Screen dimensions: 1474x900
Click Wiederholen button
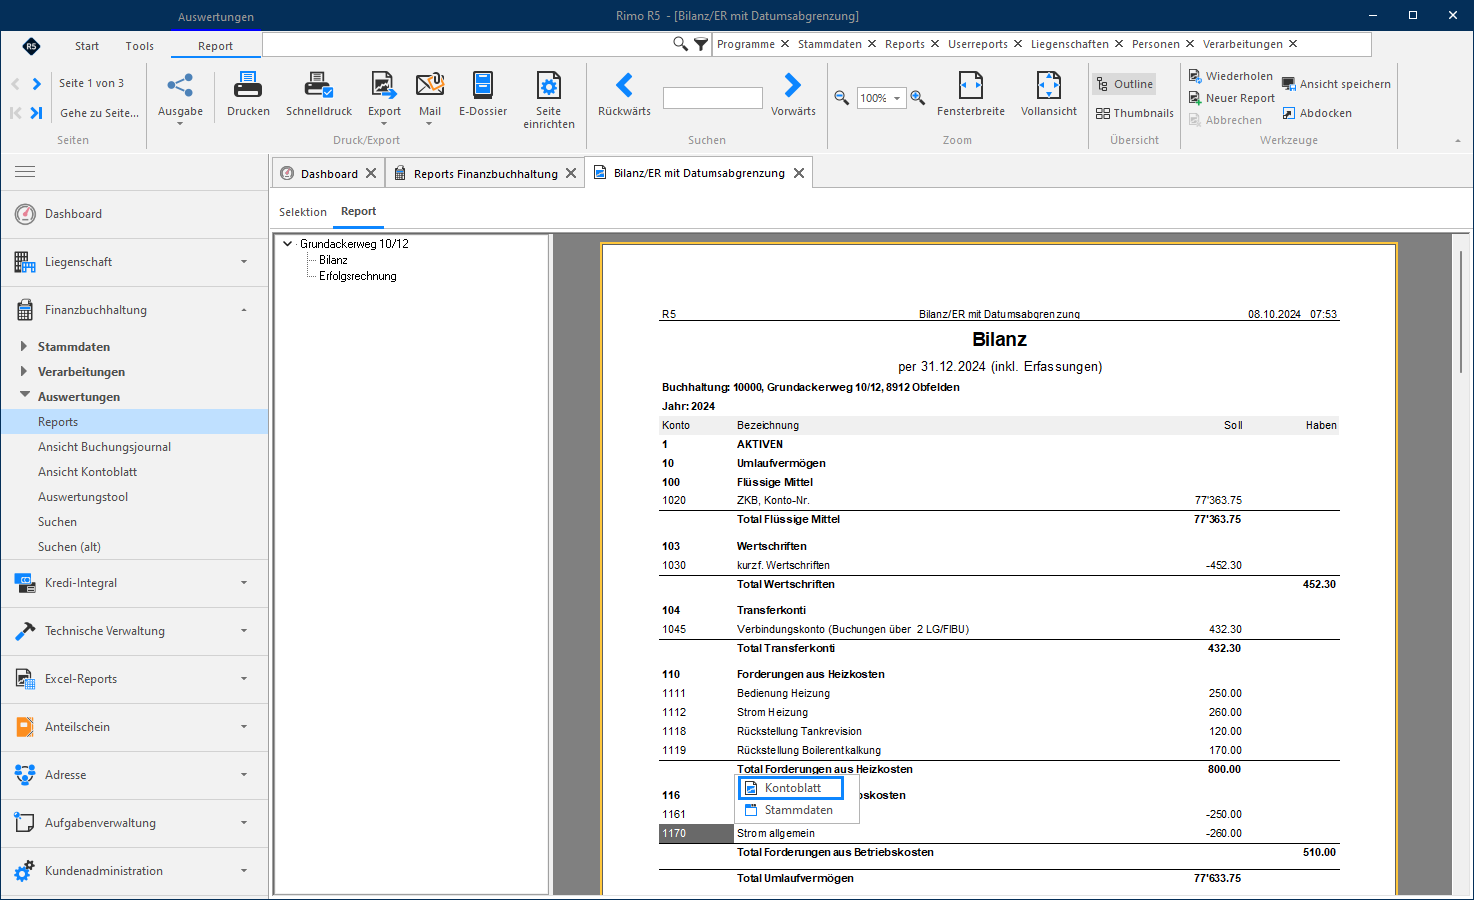pyautogui.click(x=1230, y=76)
